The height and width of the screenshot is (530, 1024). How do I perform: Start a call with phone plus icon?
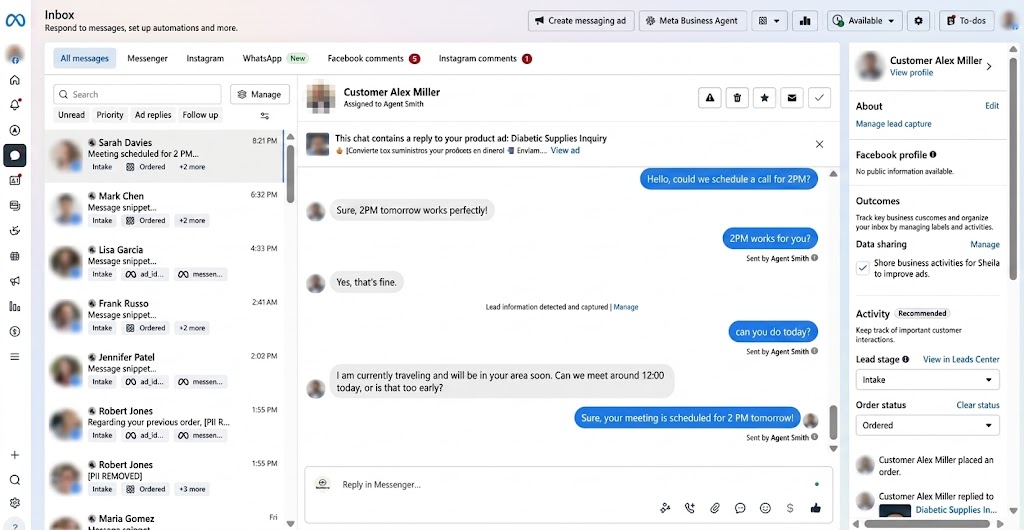[x=690, y=508]
